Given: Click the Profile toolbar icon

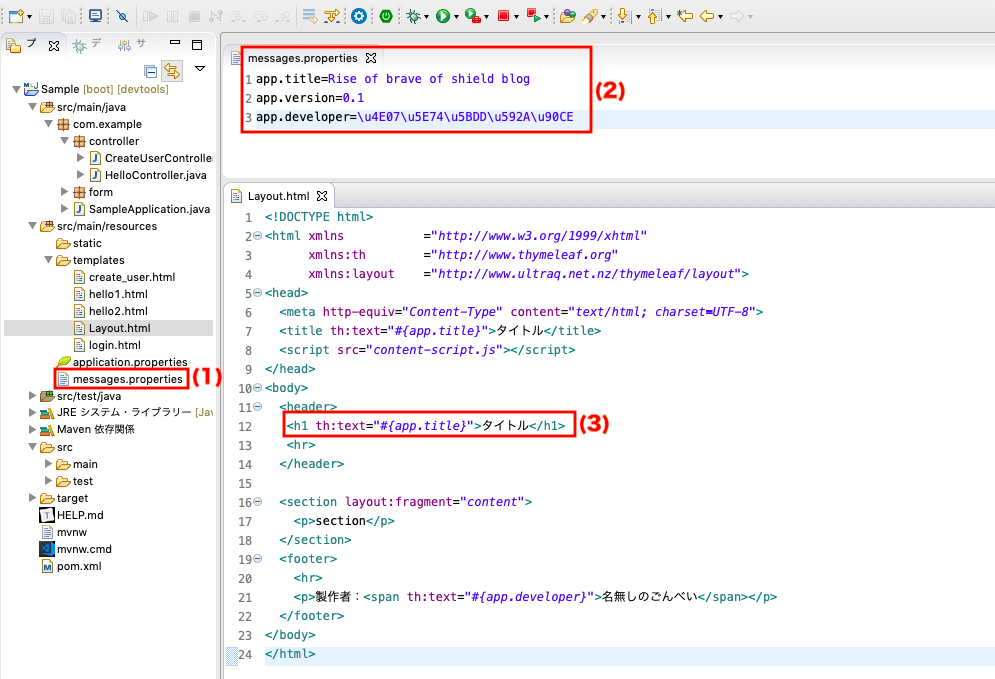Looking at the screenshot, I should (470, 16).
